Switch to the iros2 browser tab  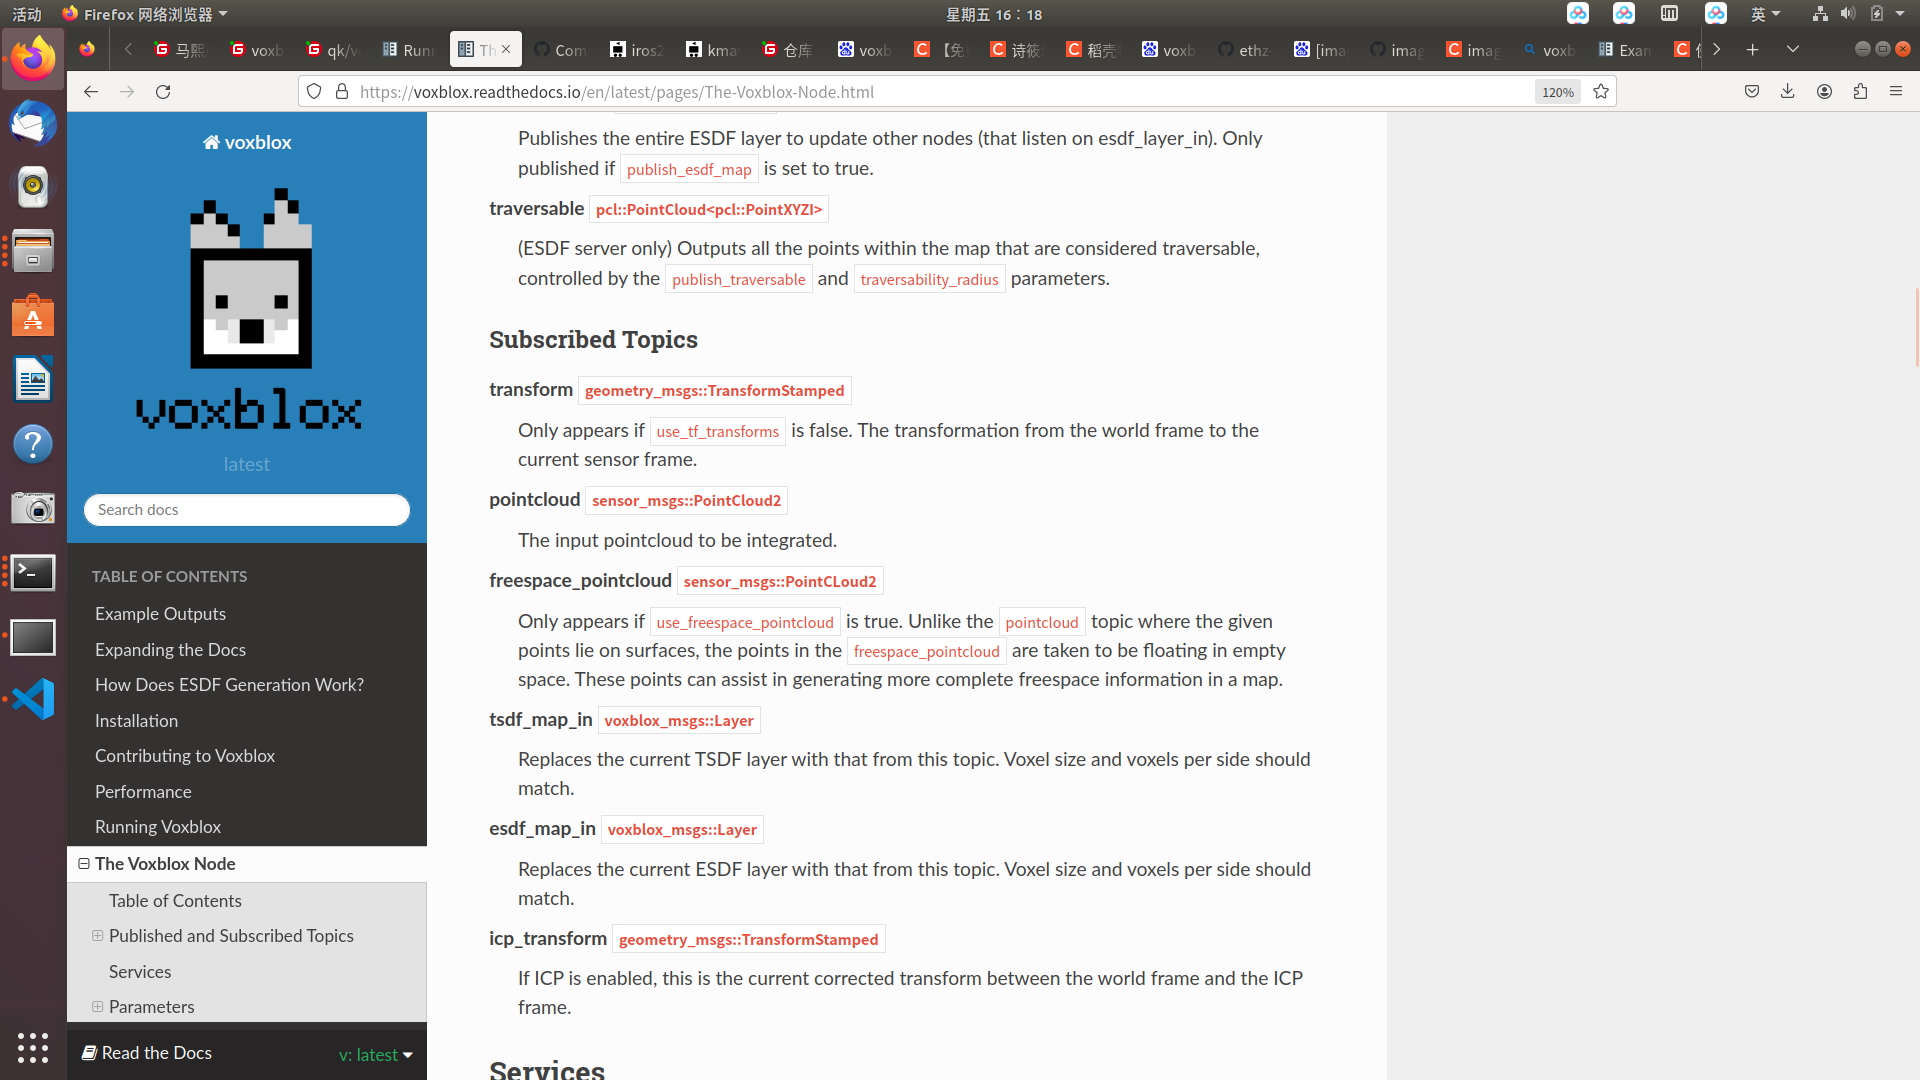[x=636, y=50]
